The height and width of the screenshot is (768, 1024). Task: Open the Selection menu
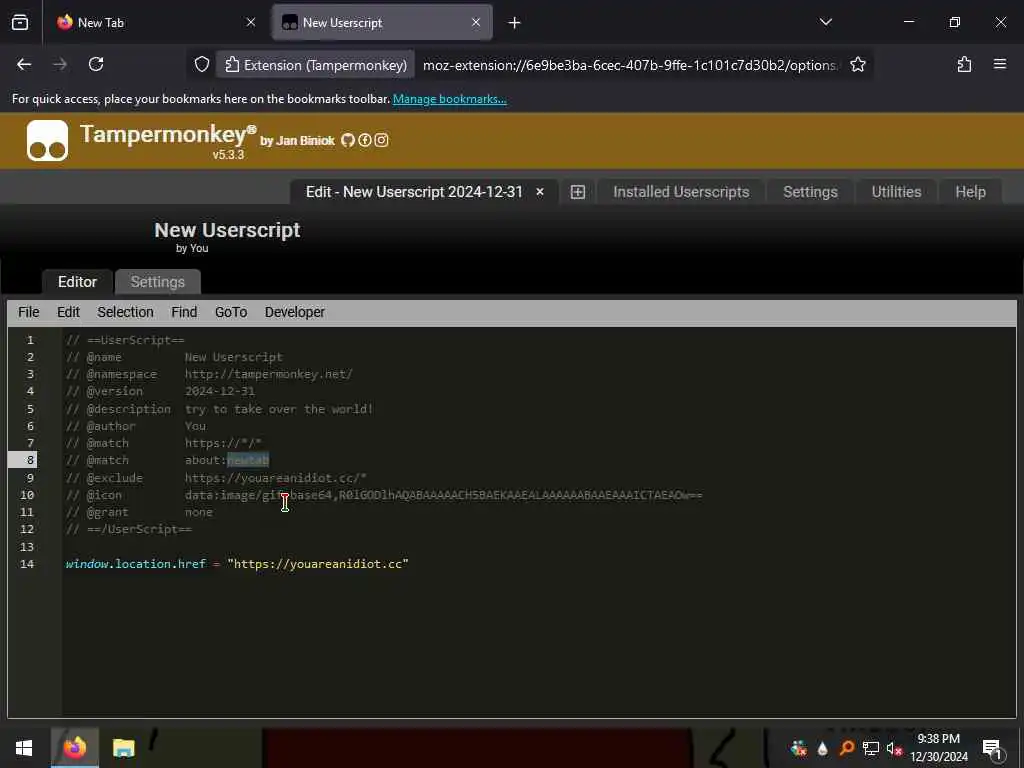(x=125, y=312)
